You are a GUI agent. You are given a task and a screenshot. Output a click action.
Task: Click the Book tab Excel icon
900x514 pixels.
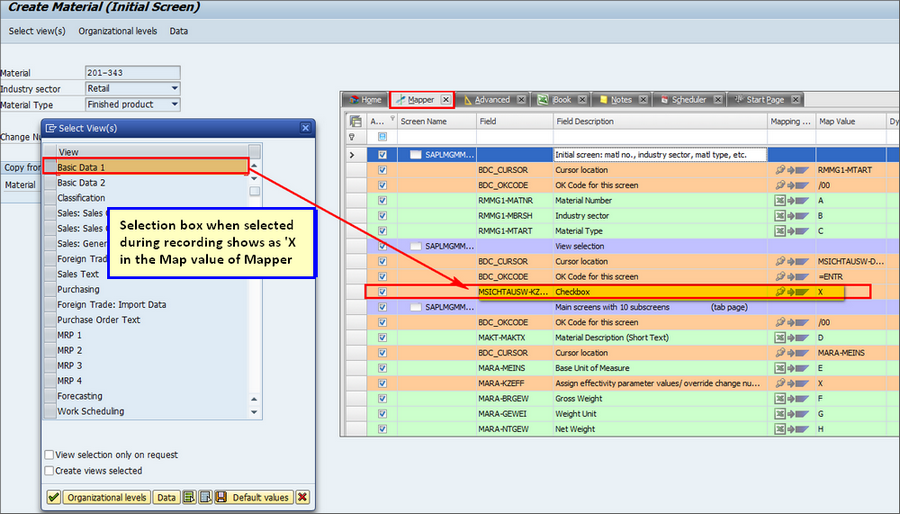(x=542, y=100)
